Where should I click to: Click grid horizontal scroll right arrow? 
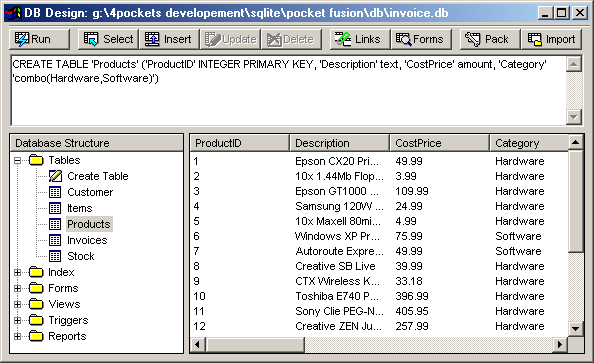point(560,344)
